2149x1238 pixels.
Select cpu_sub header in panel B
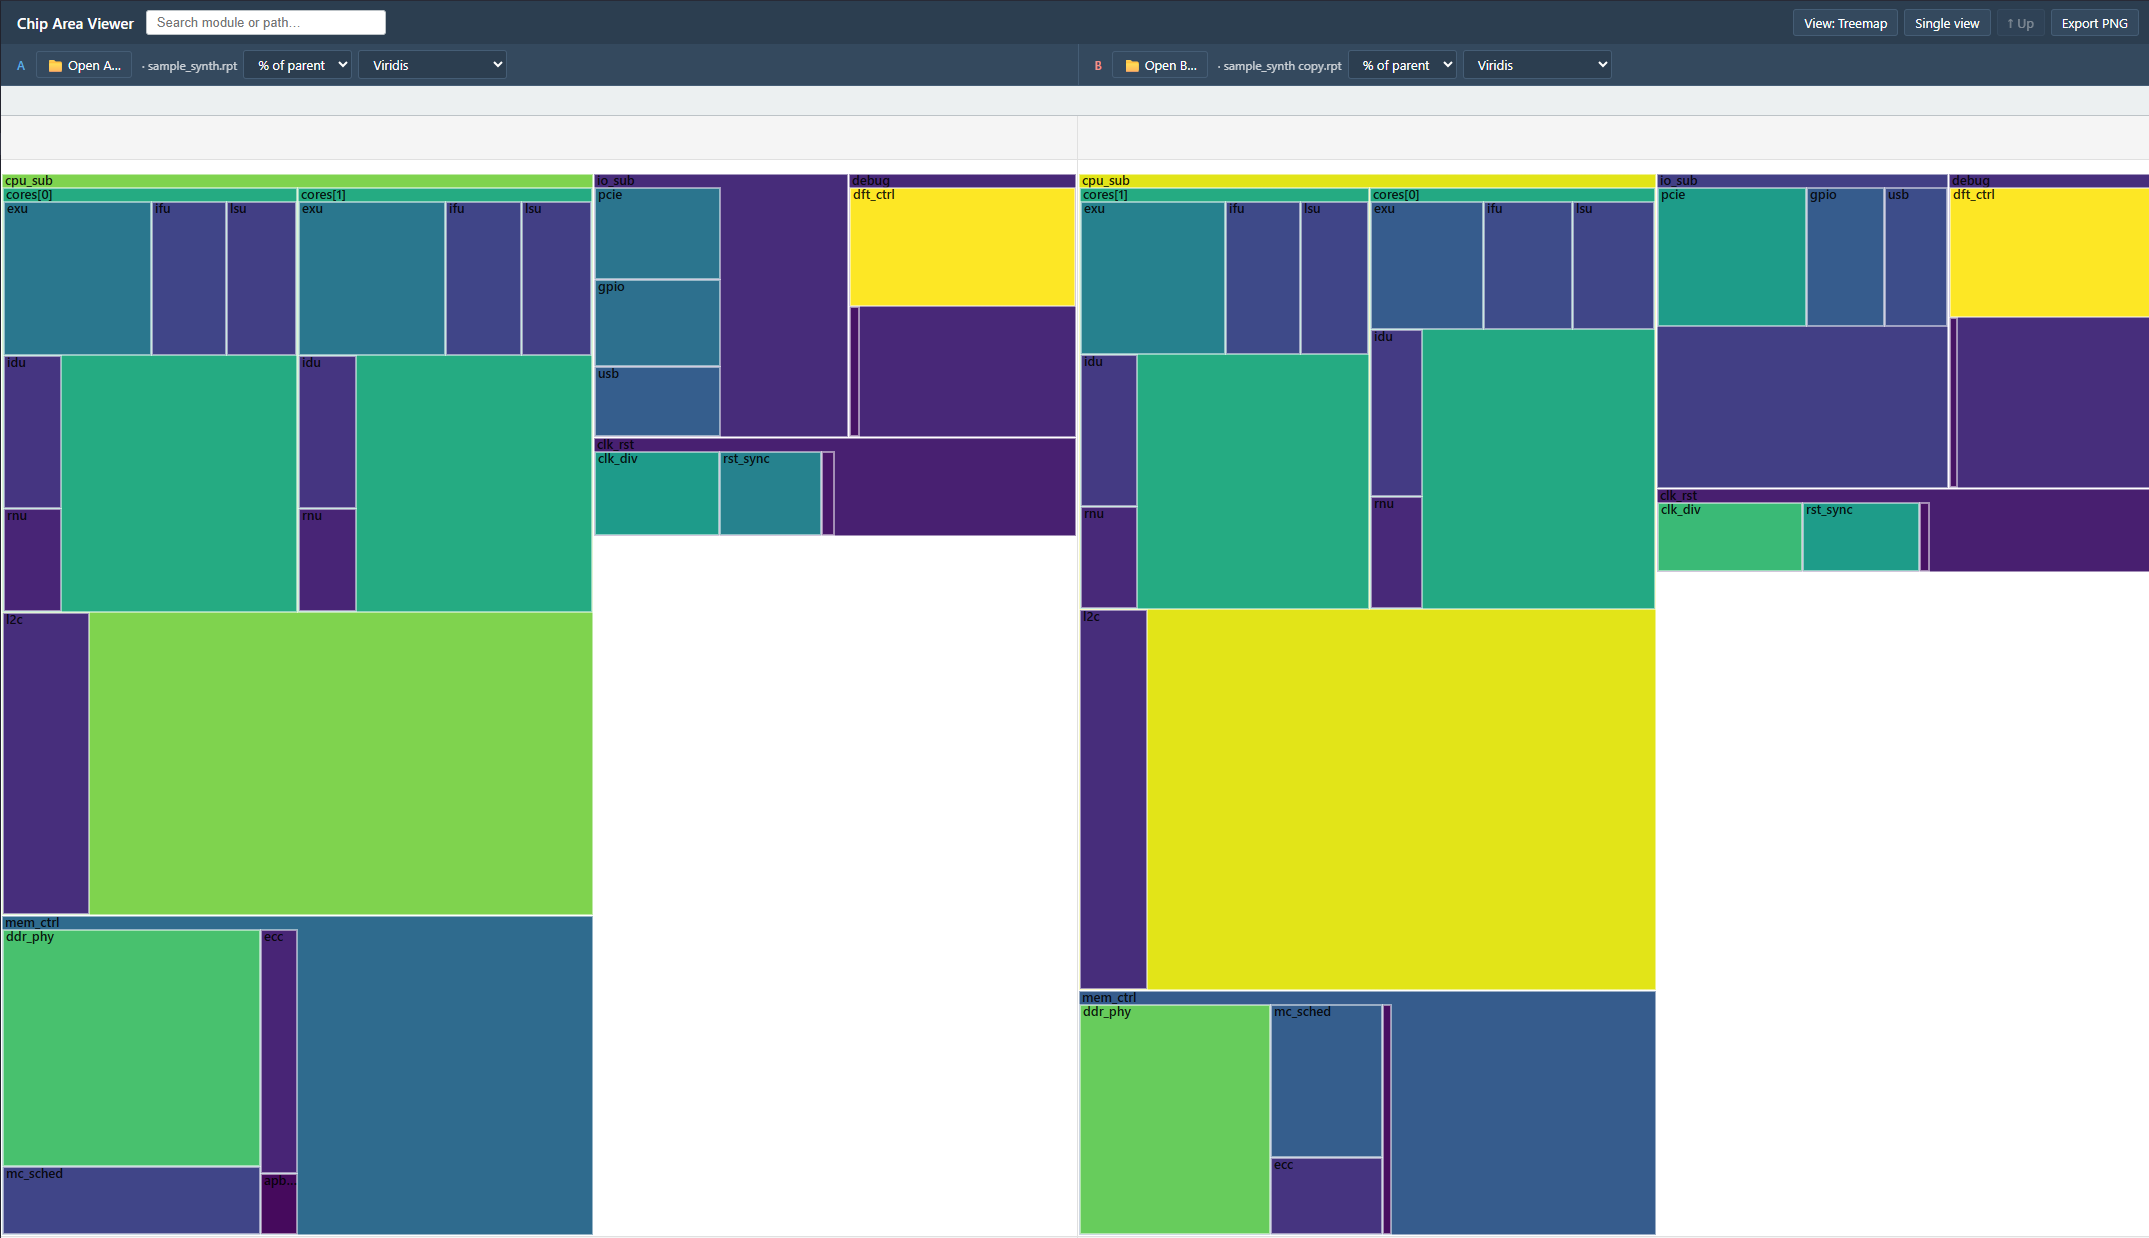tap(1367, 181)
